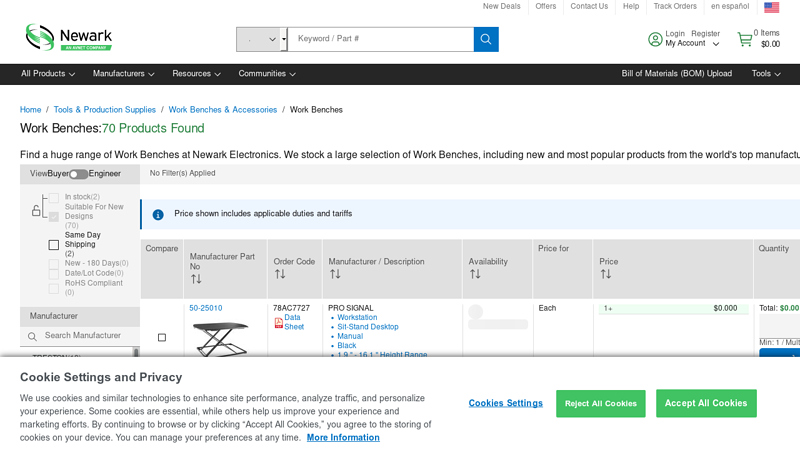Click the blue search magnifier button
The height and width of the screenshot is (450, 800).
tap(486, 39)
